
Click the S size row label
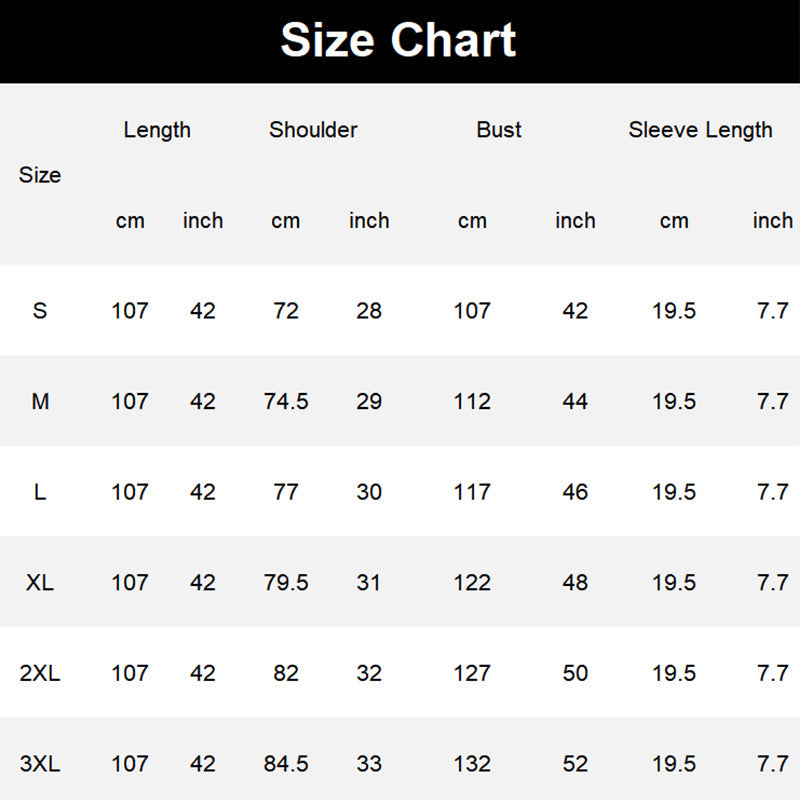(x=40, y=311)
